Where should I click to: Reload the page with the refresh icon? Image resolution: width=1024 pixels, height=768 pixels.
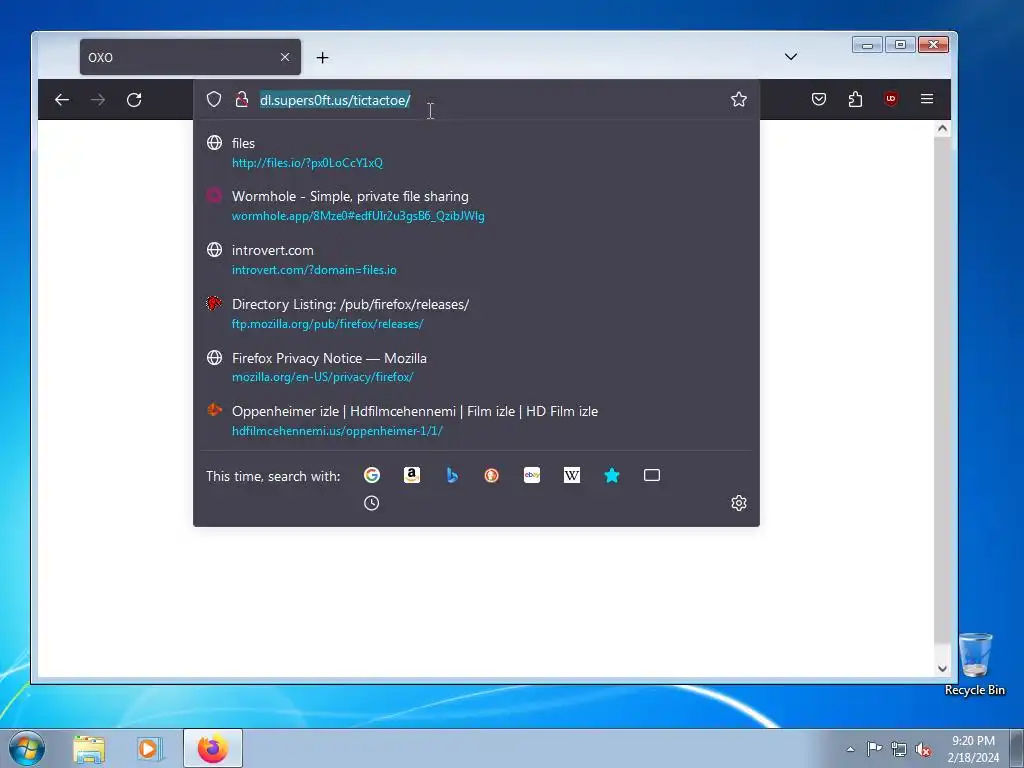[134, 99]
